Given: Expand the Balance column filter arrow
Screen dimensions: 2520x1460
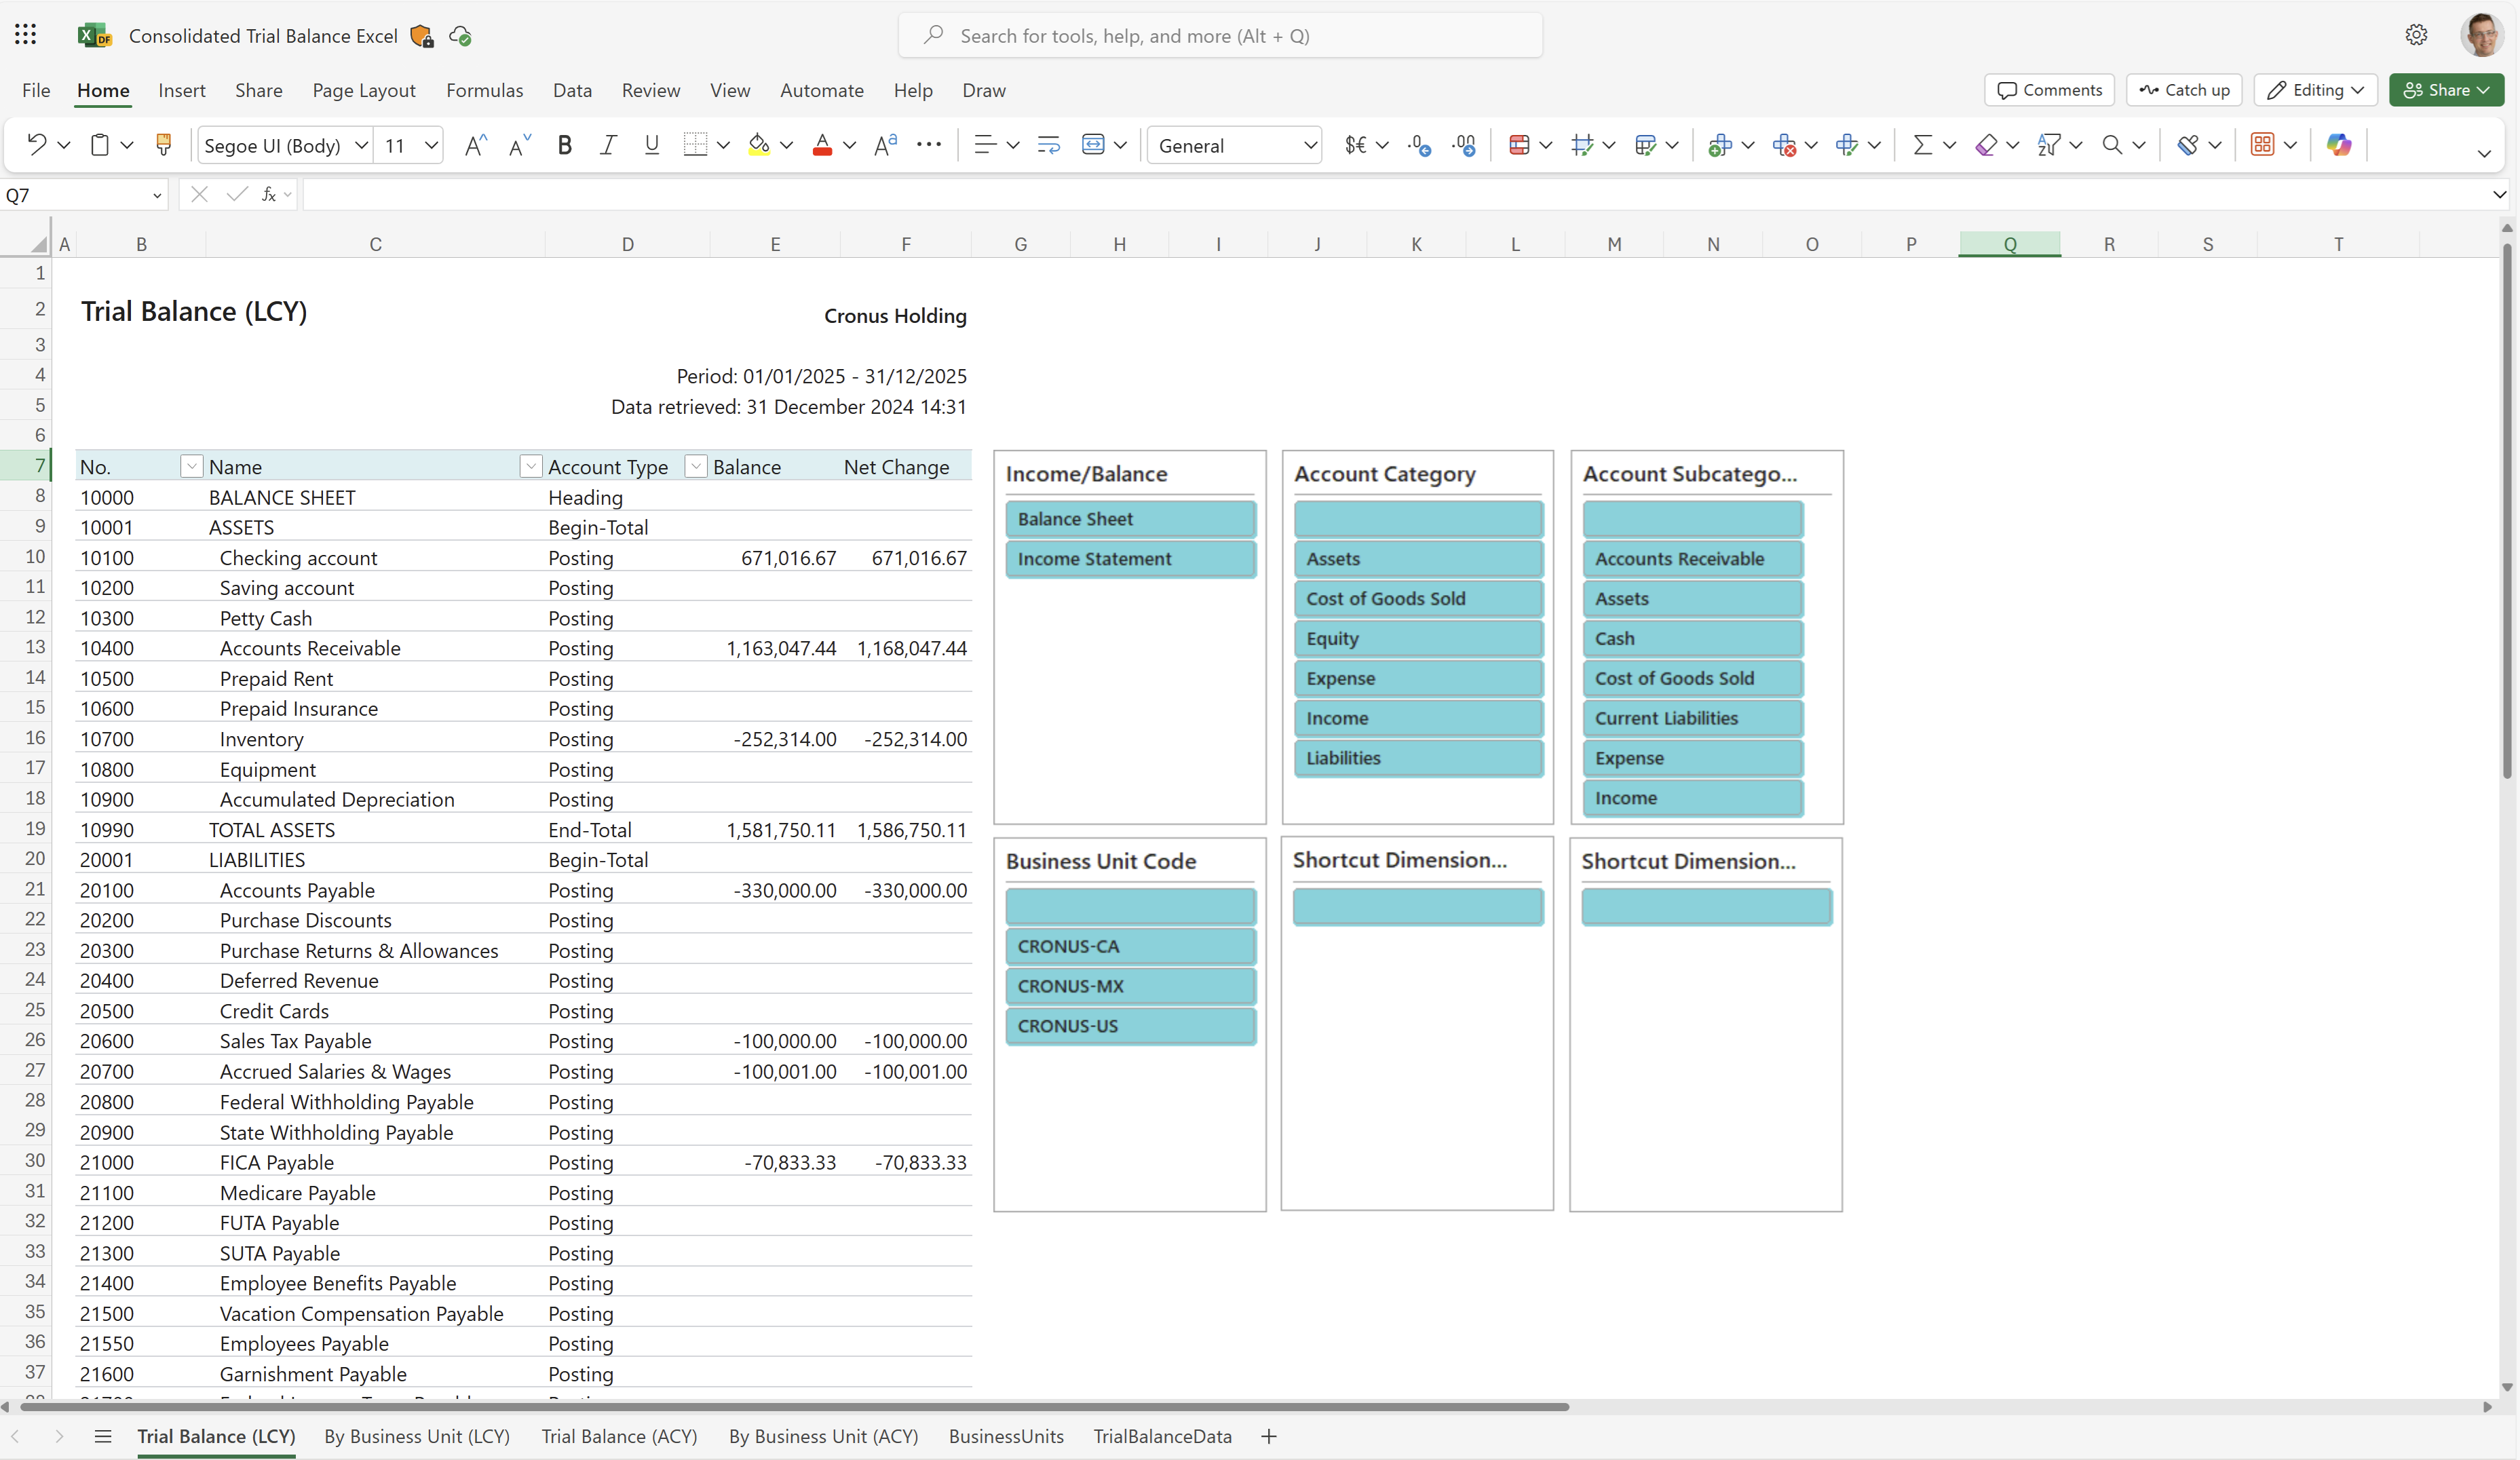Looking at the screenshot, I should tap(695, 466).
